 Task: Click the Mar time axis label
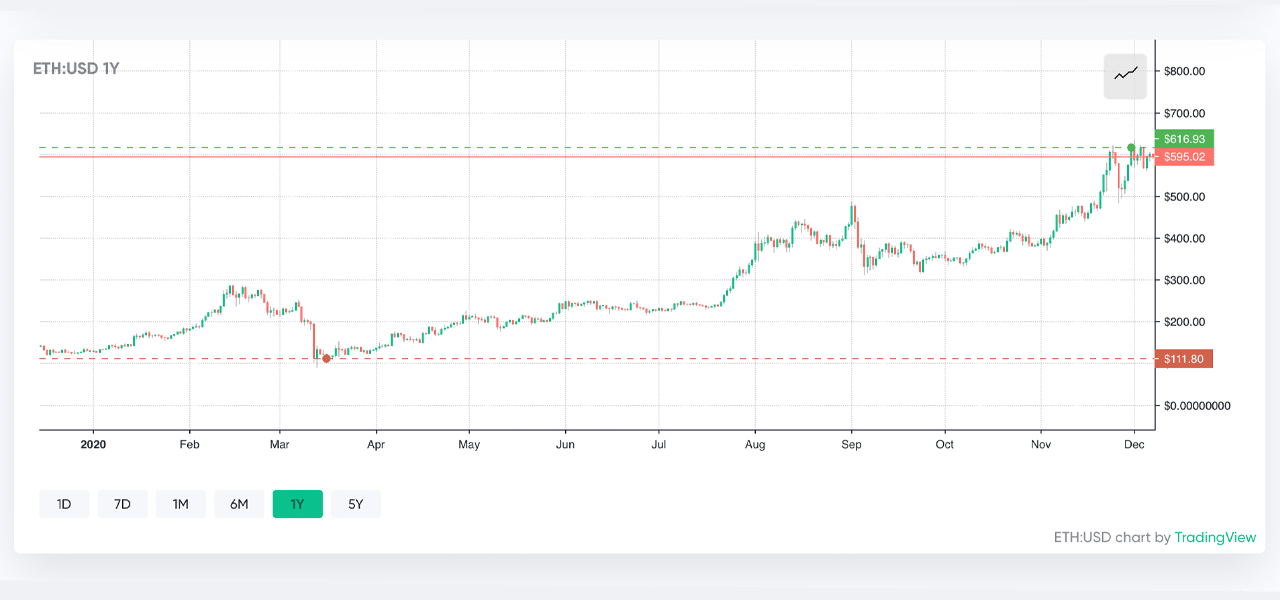click(x=281, y=443)
